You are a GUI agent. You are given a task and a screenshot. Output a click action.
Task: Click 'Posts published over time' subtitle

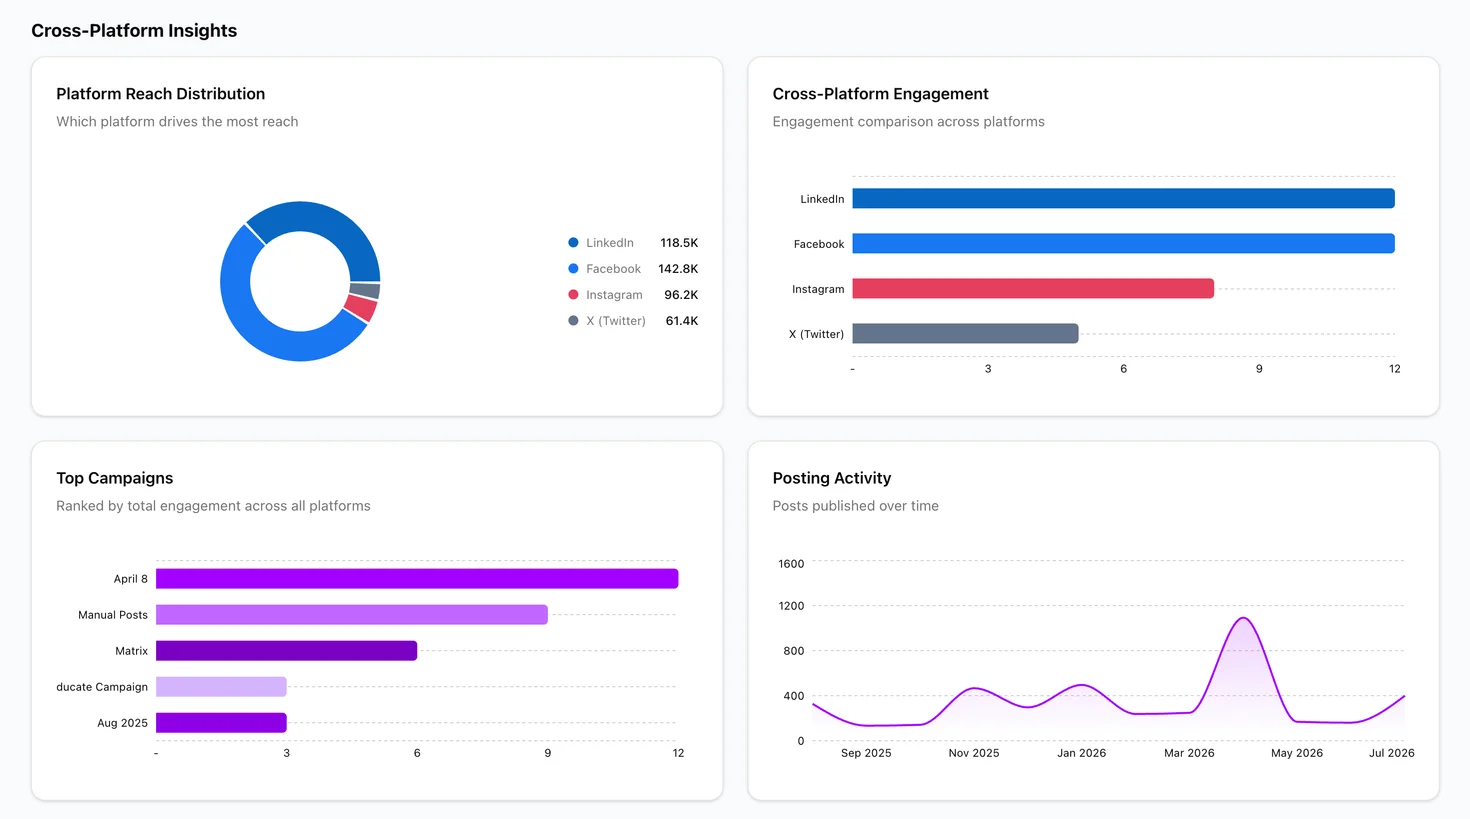[855, 506]
